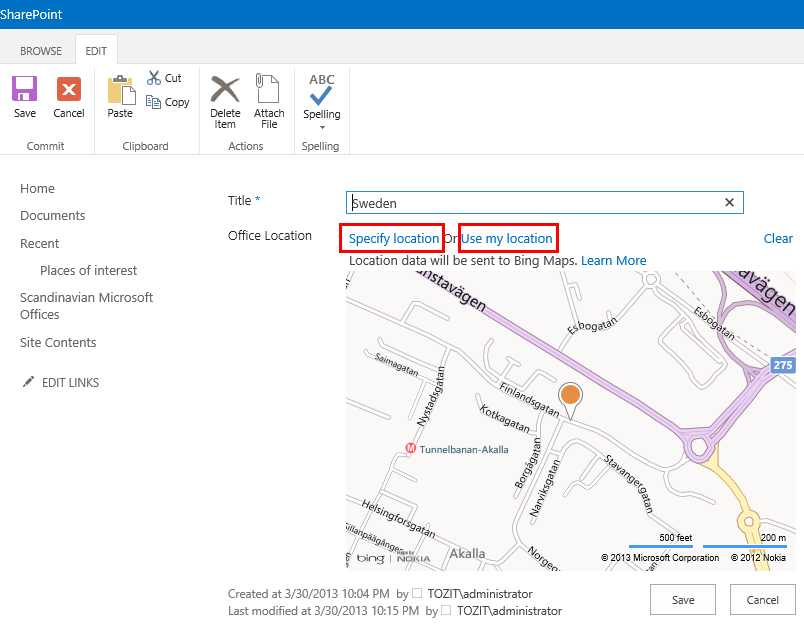
Task: Click the Nystadsgatan street label
Action: [x=431, y=396]
